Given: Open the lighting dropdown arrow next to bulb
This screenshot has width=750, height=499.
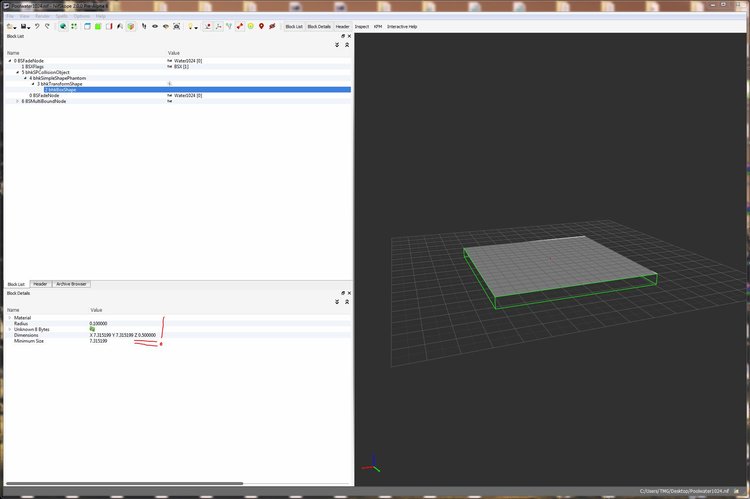Looking at the screenshot, I should click(196, 28).
